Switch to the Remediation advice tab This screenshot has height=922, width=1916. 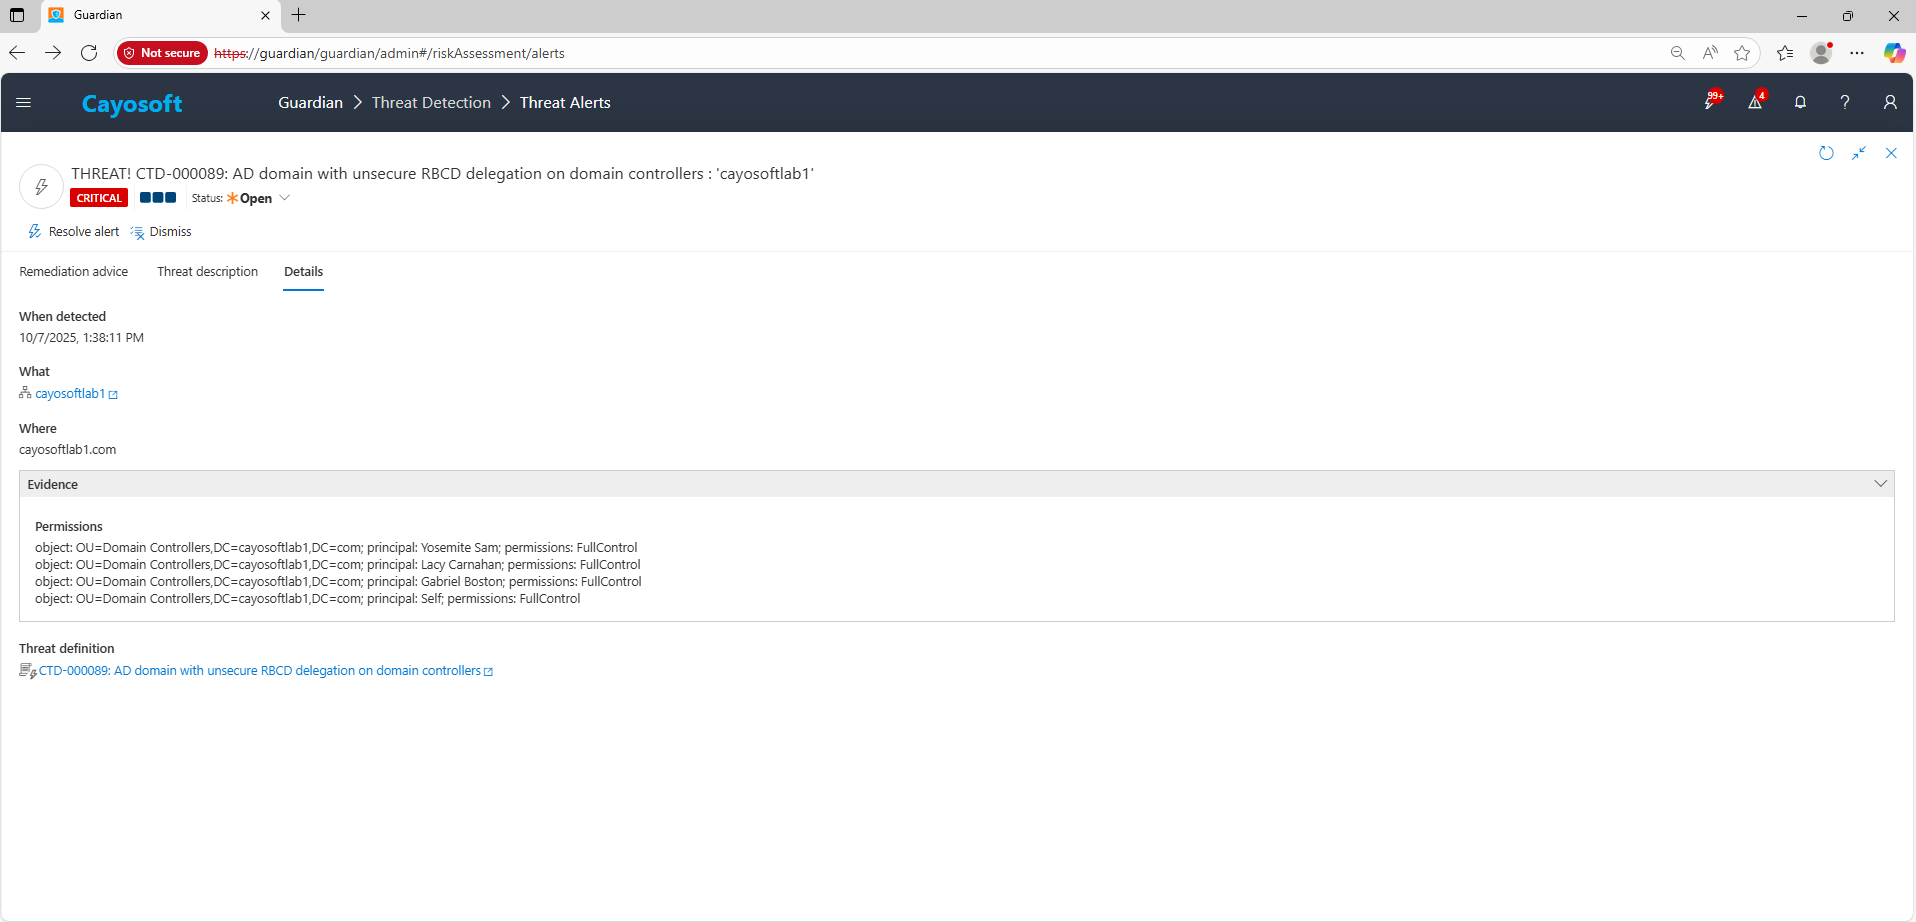pyautogui.click(x=74, y=272)
